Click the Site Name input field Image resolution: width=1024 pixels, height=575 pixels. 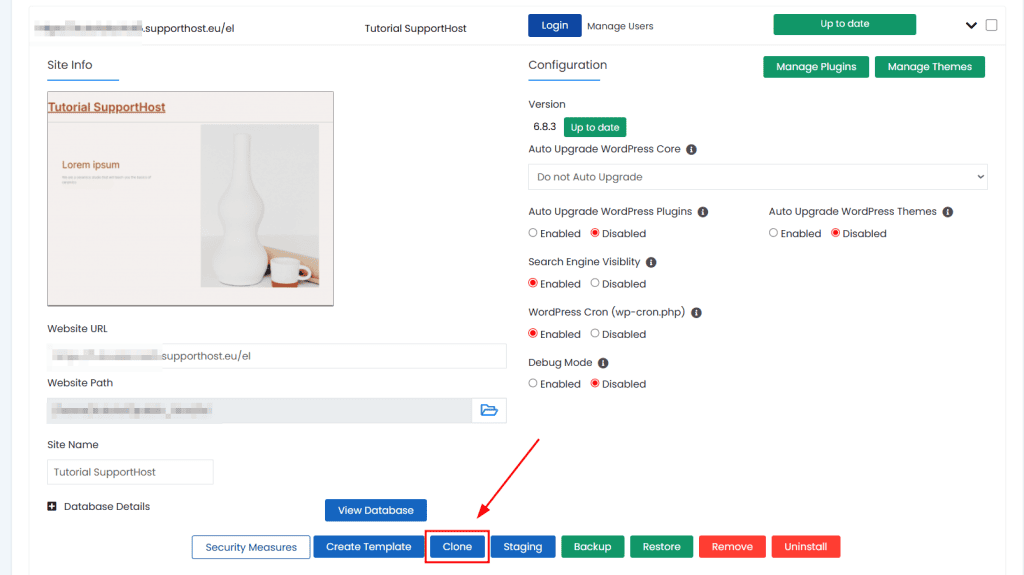[130, 472]
